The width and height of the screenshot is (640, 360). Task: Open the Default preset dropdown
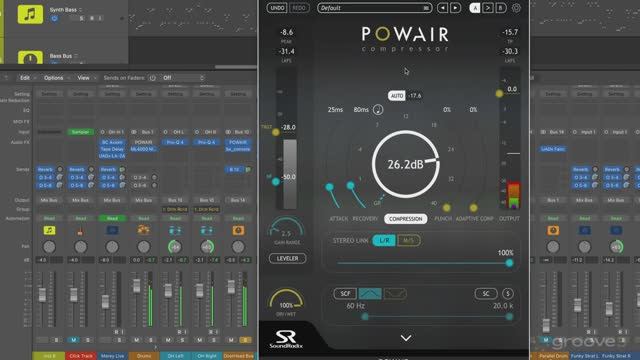coord(374,8)
